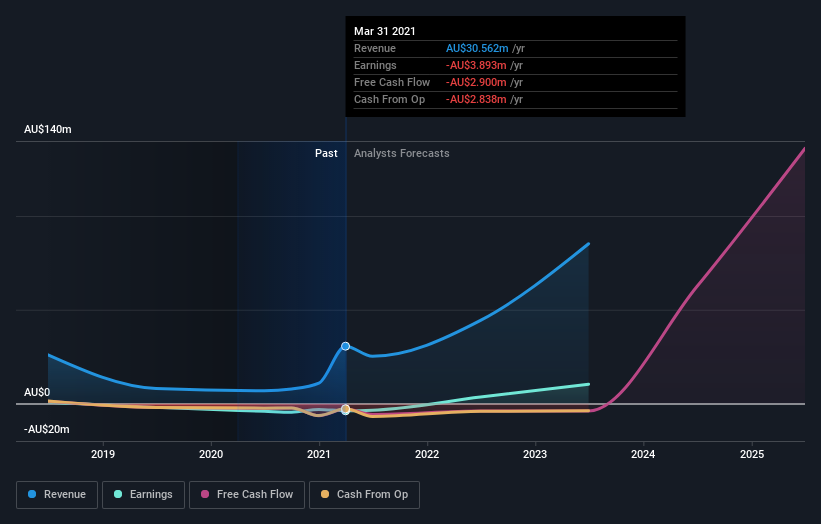Click the 2022 x-axis label
Image resolution: width=821 pixels, height=524 pixels.
coord(427,454)
